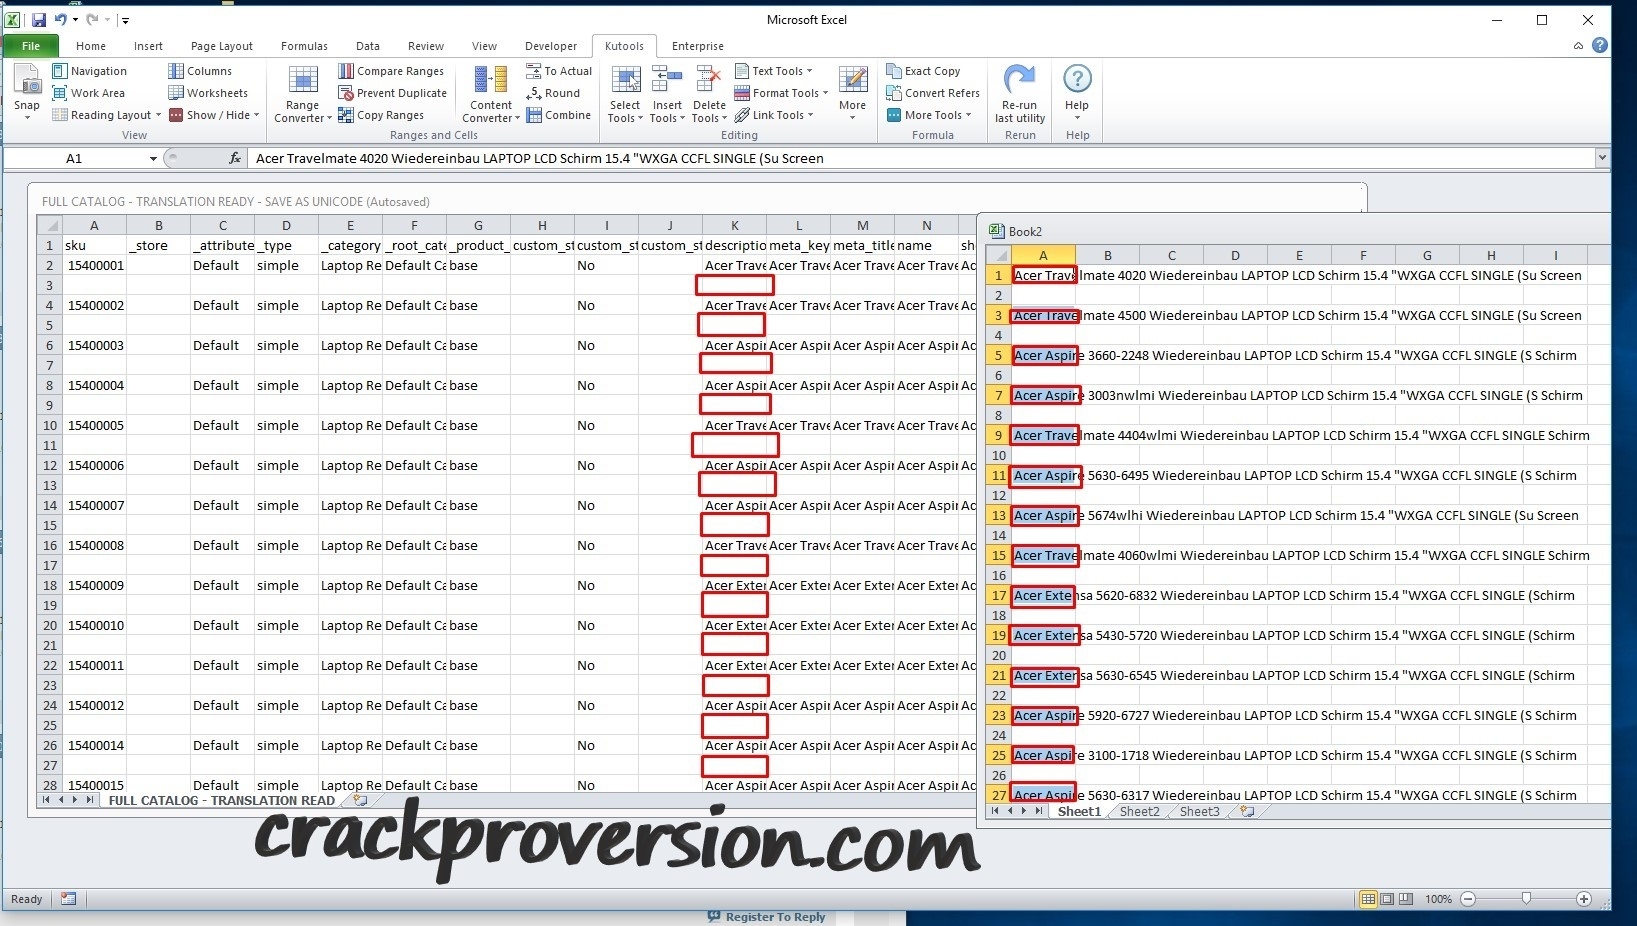
Task: Select the FULL CATALOG - TRANSLATION READY sheet tab
Action: [x=222, y=801]
